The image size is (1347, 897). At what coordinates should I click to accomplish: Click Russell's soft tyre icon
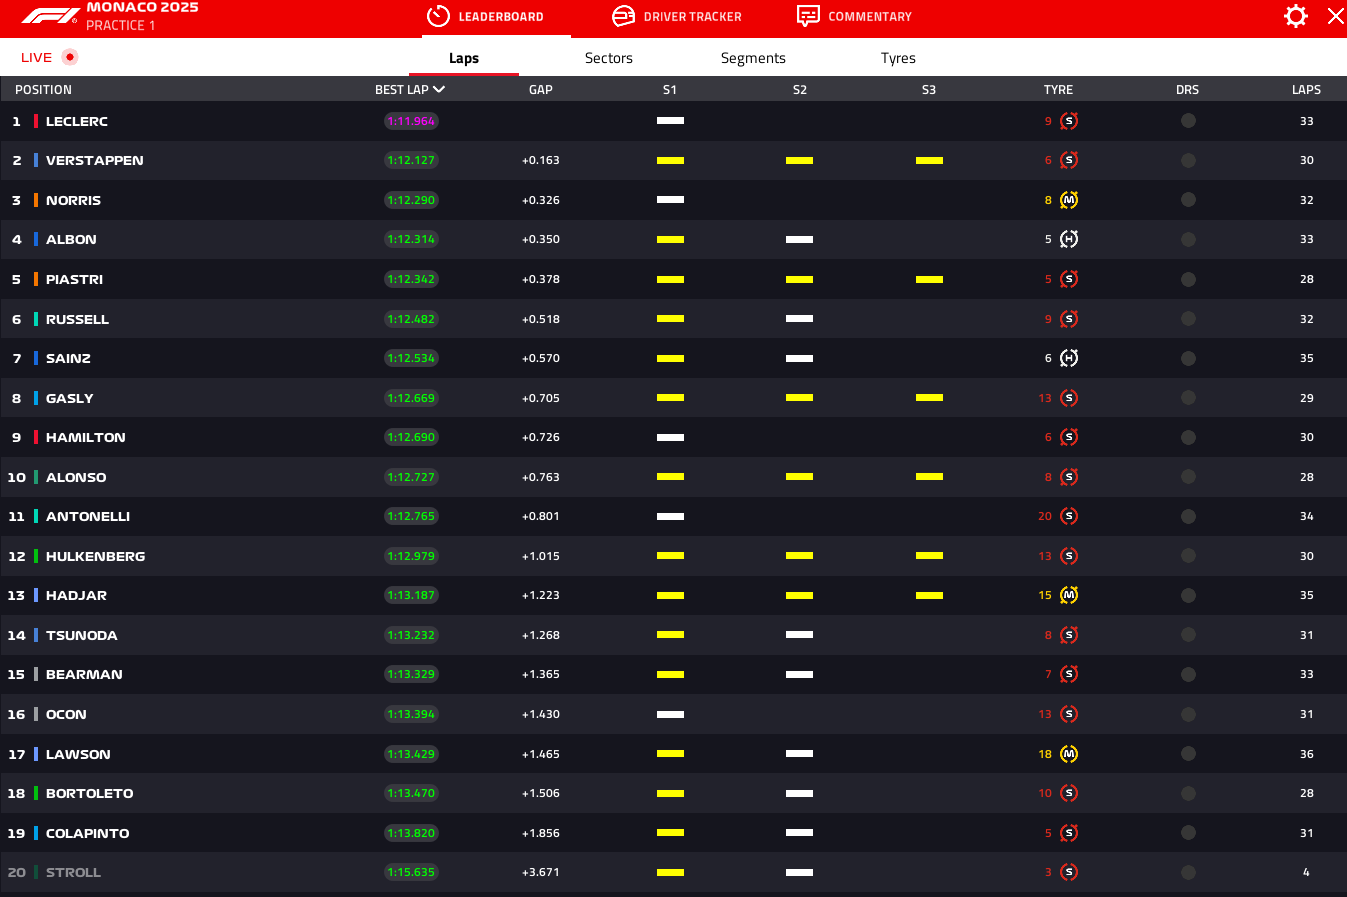point(1069,319)
